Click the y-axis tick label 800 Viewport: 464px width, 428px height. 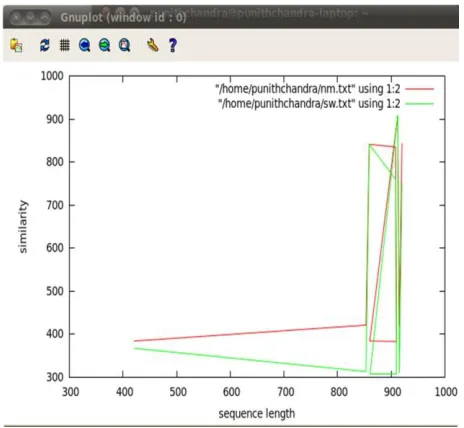[55, 162]
